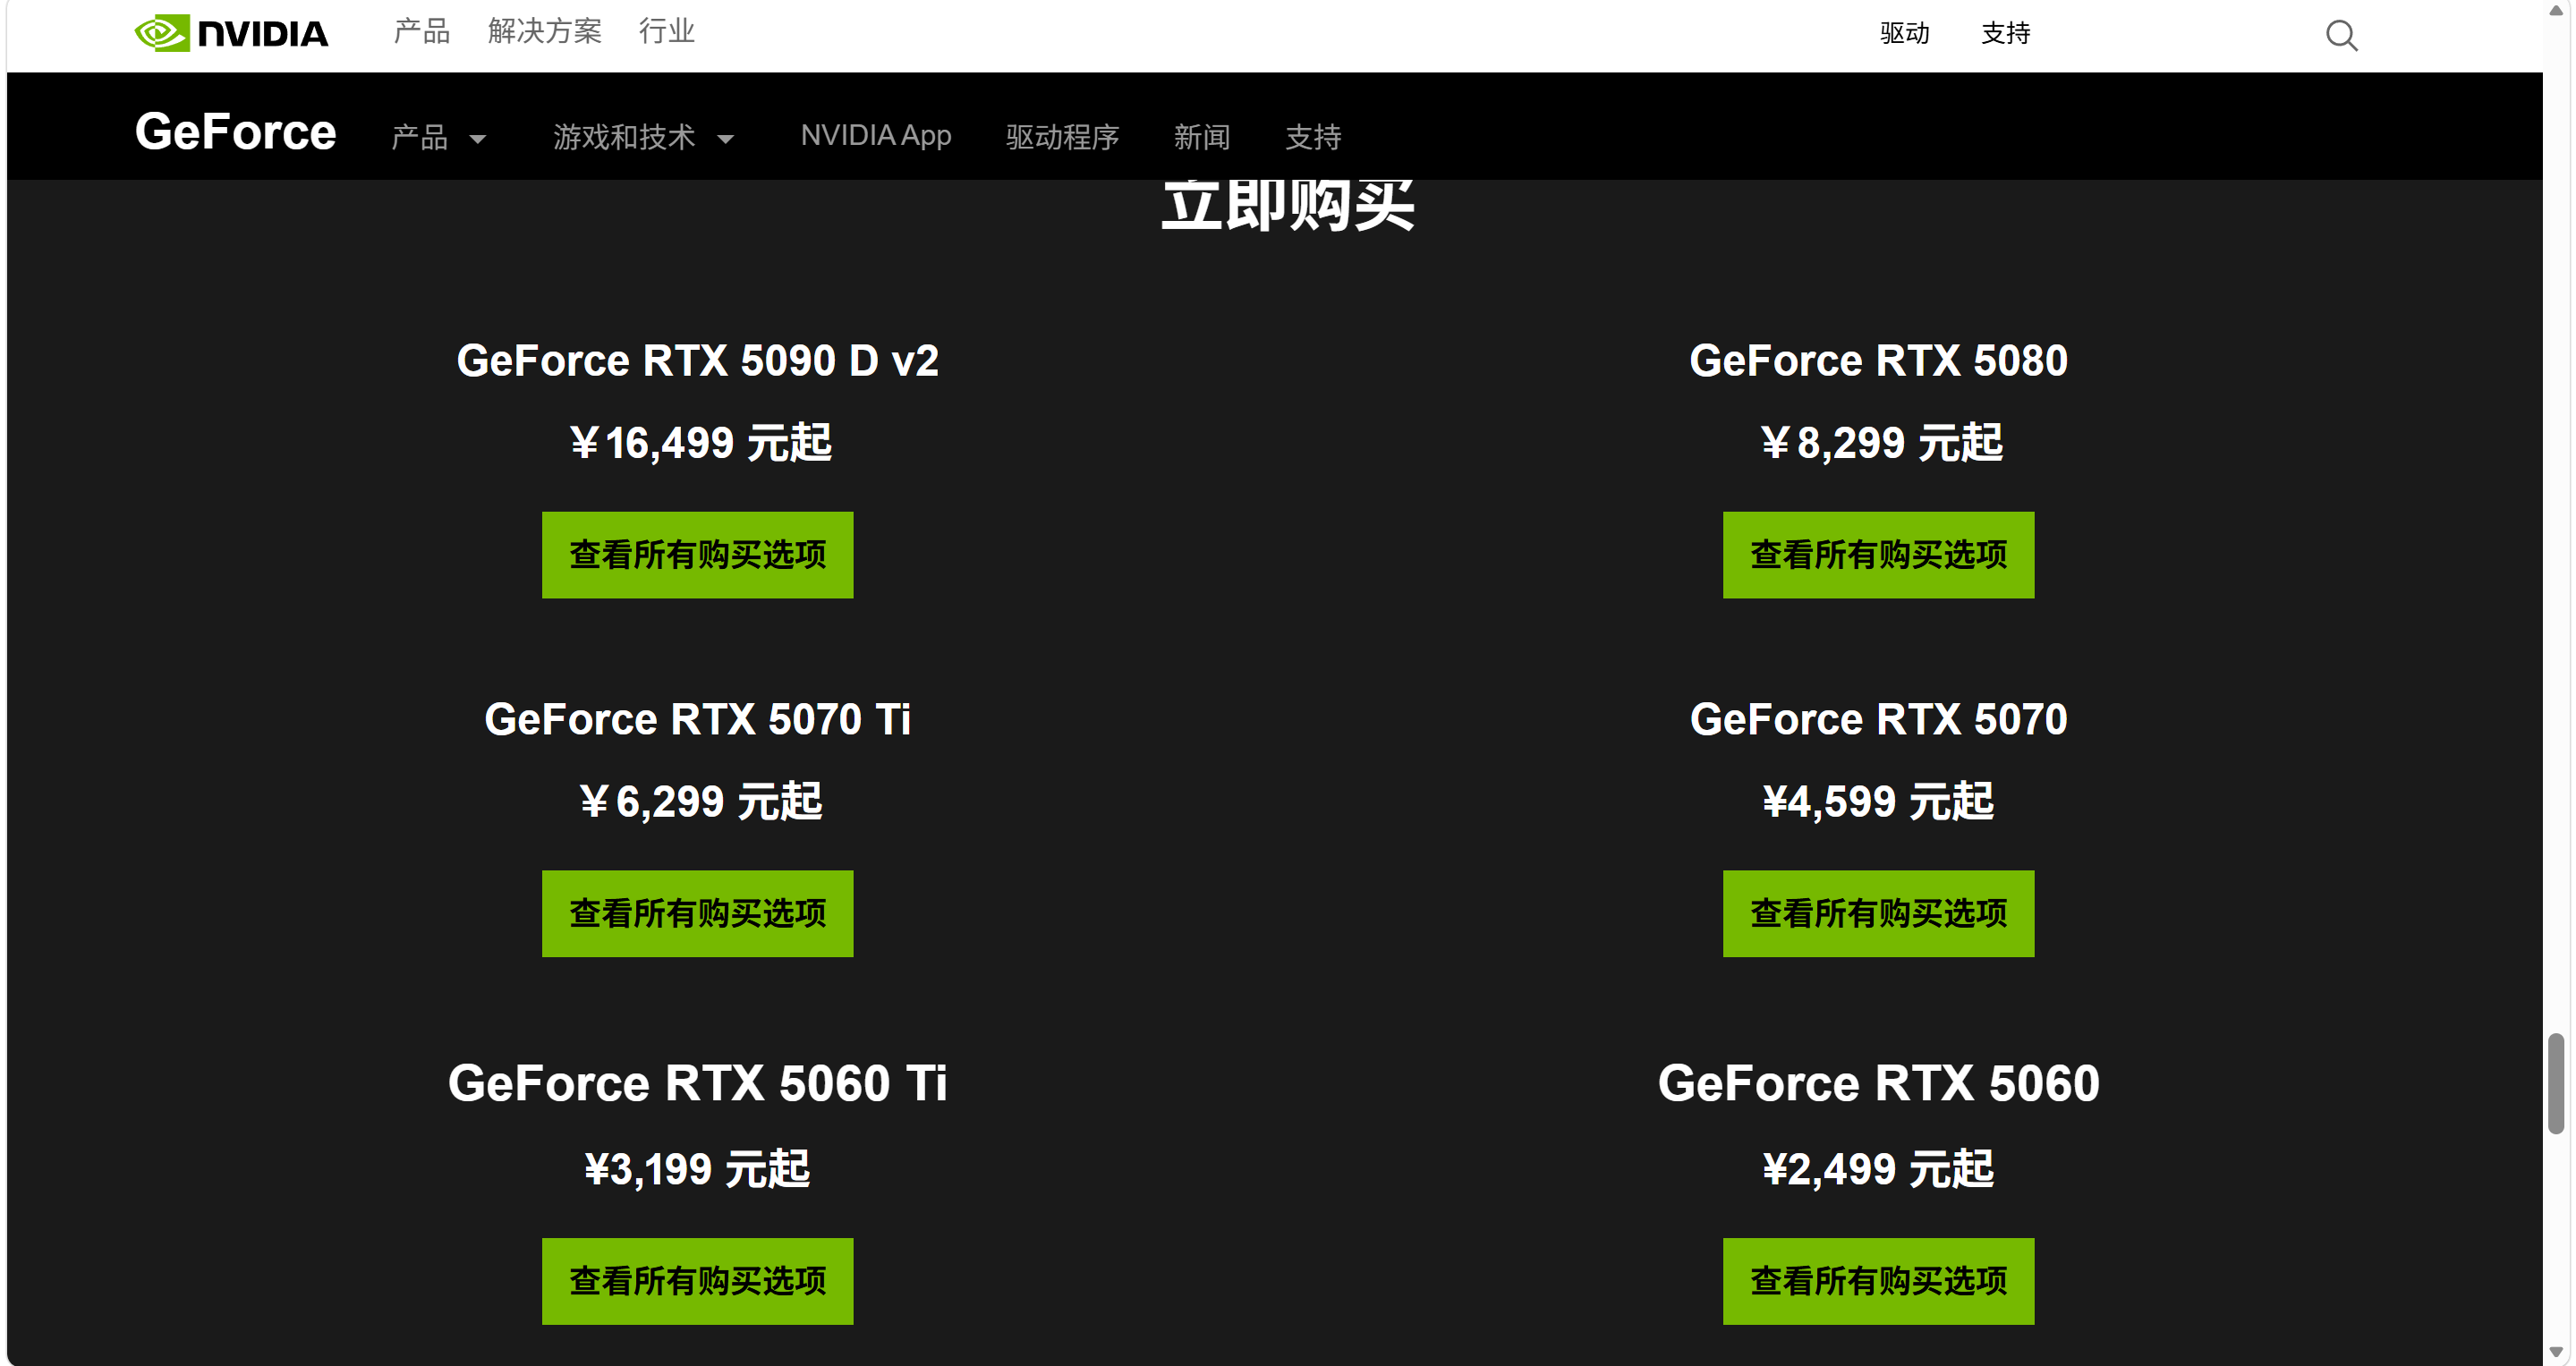View buying options for RTX 5070
The width and height of the screenshot is (2576, 1366).
(x=1878, y=913)
